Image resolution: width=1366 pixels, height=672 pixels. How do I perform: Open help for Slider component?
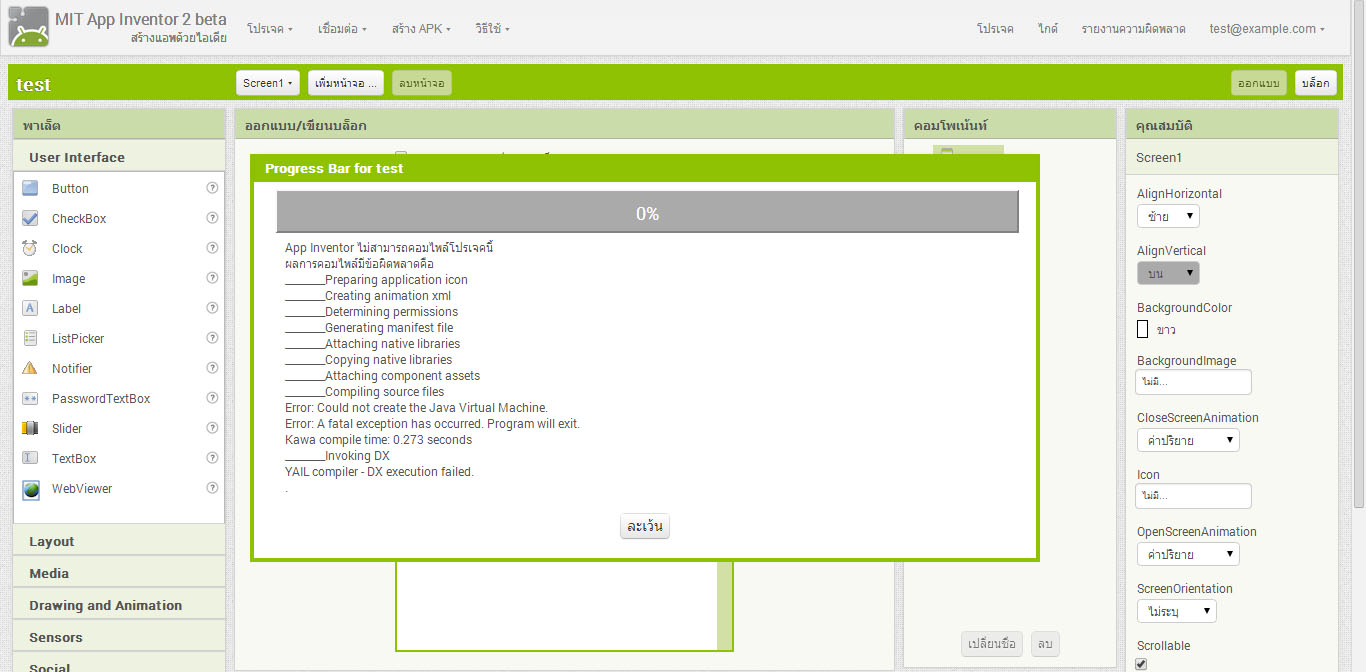click(x=212, y=428)
